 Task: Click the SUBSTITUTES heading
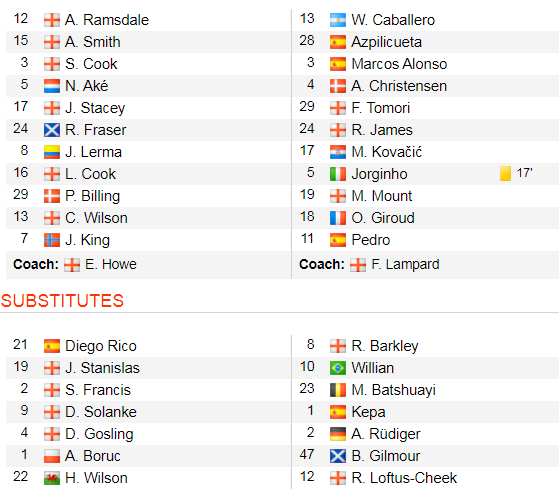pos(62,301)
